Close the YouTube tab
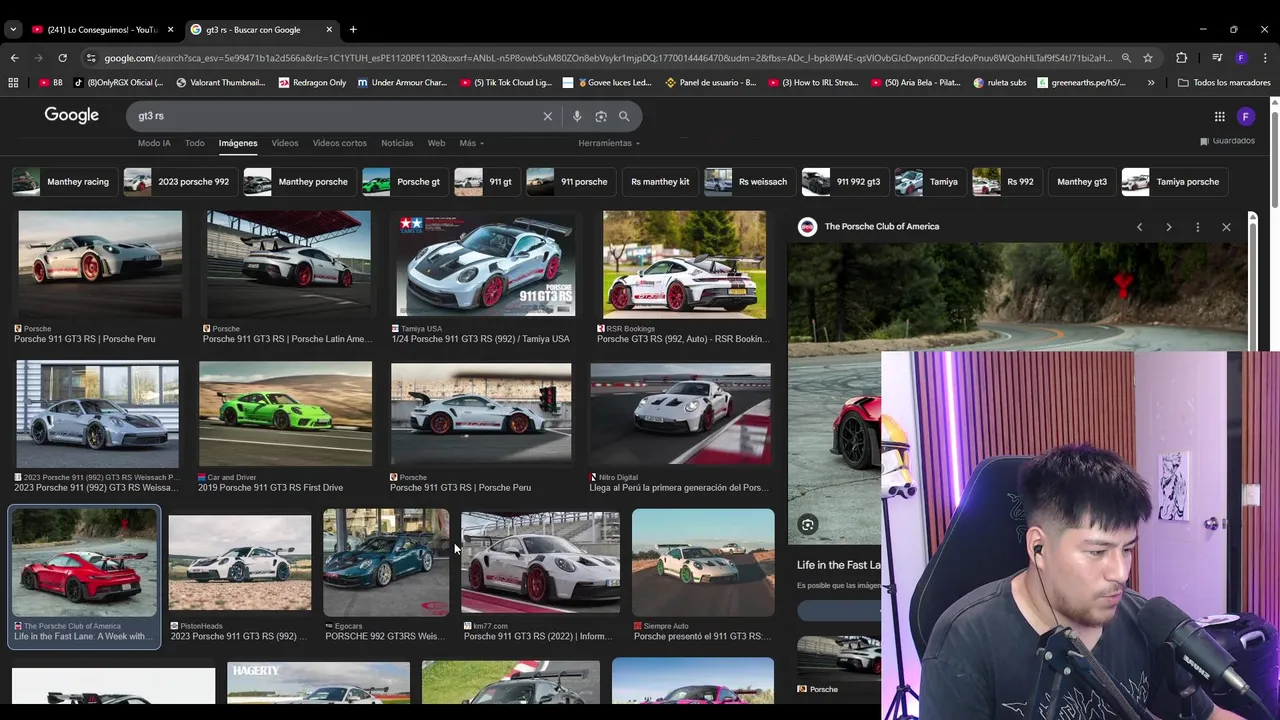The image size is (1280, 720). pyautogui.click(x=170, y=29)
